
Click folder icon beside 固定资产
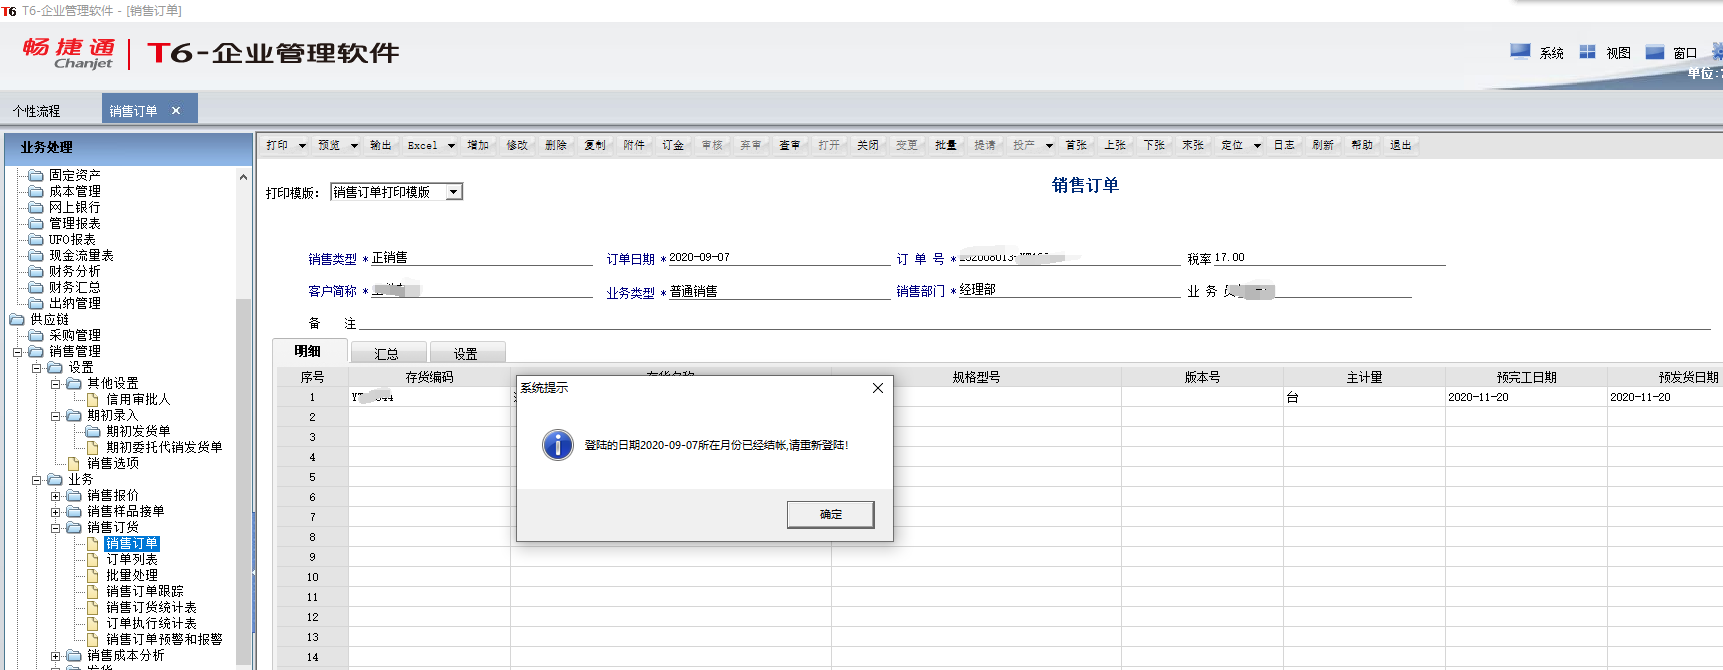[x=36, y=175]
